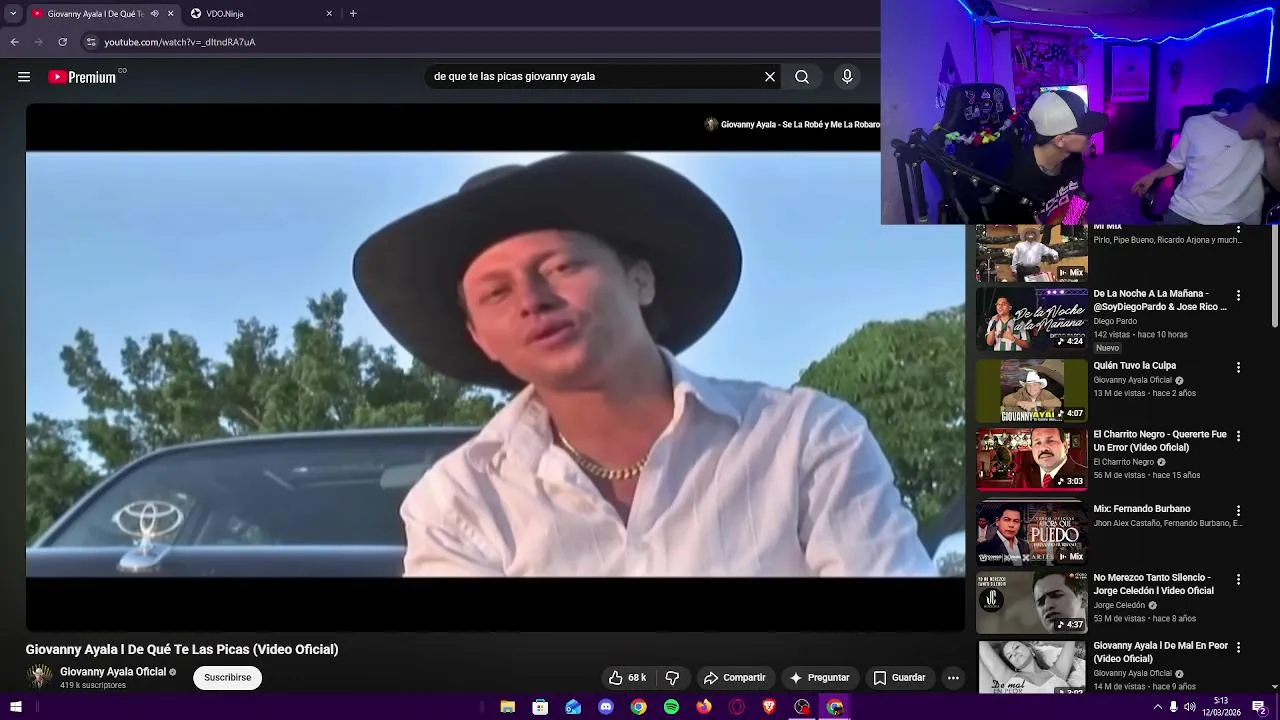Click the URL address bar

[480, 42]
